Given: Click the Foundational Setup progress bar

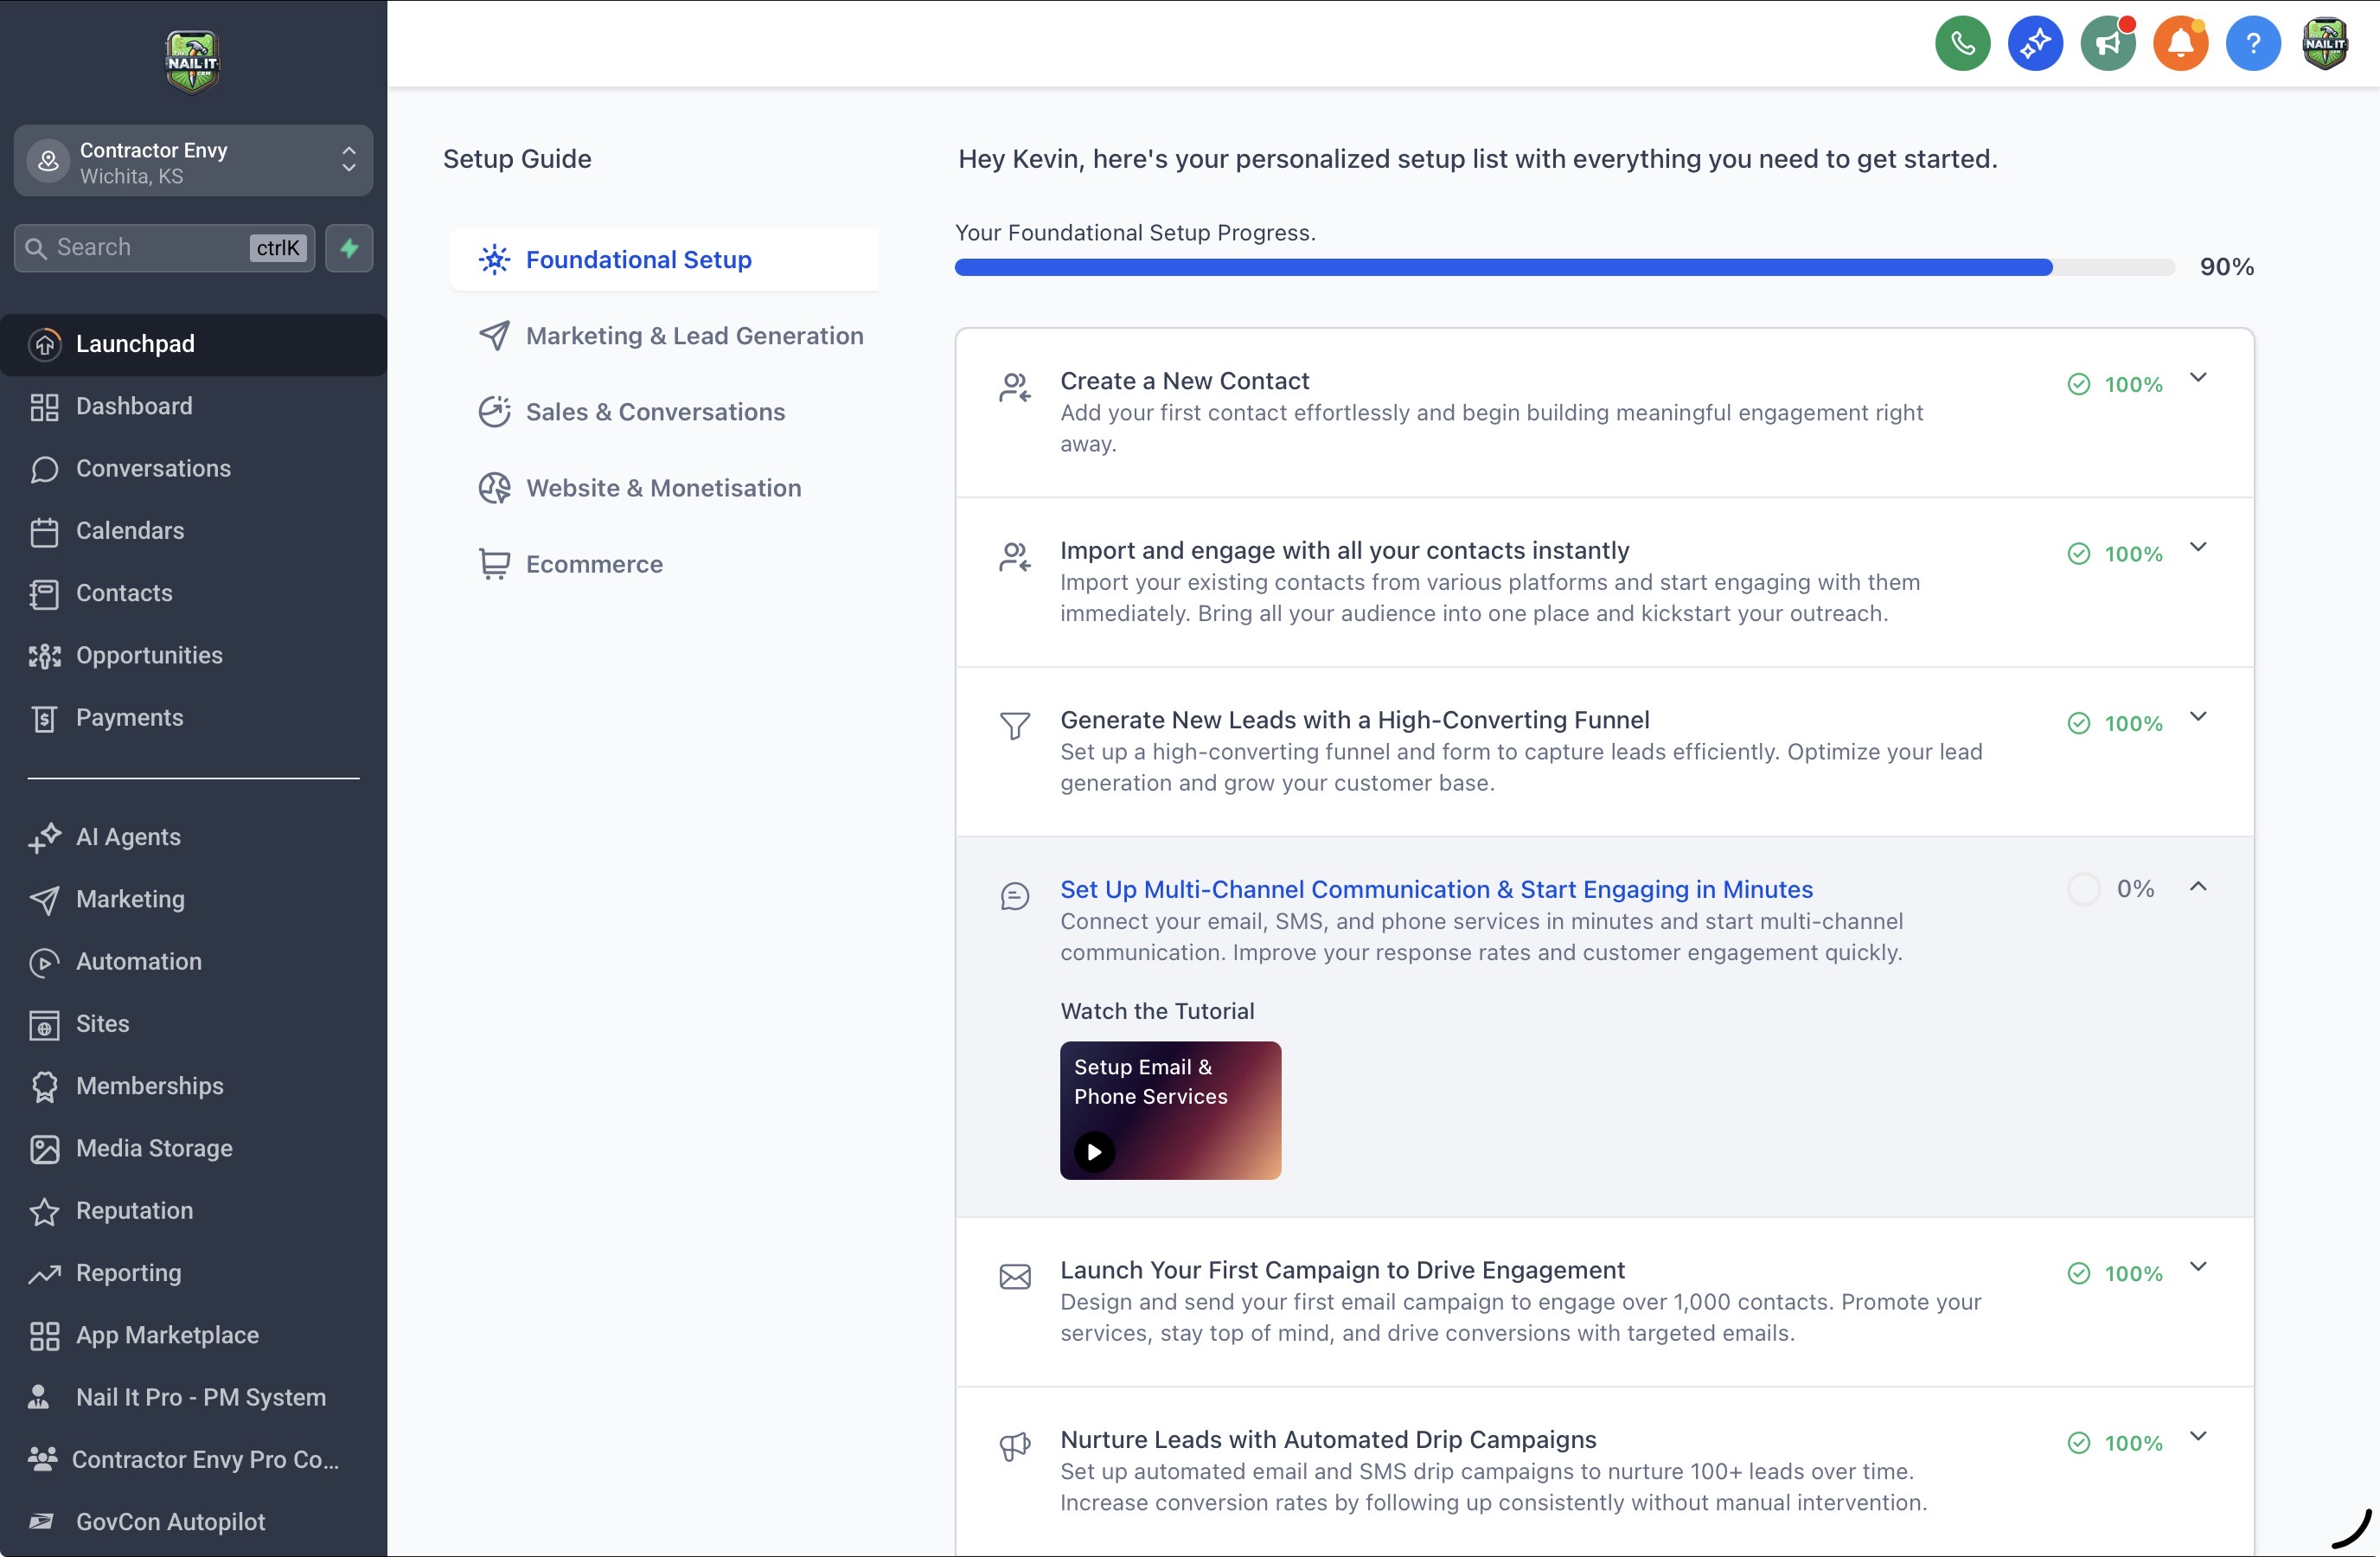Looking at the screenshot, I should point(1564,267).
